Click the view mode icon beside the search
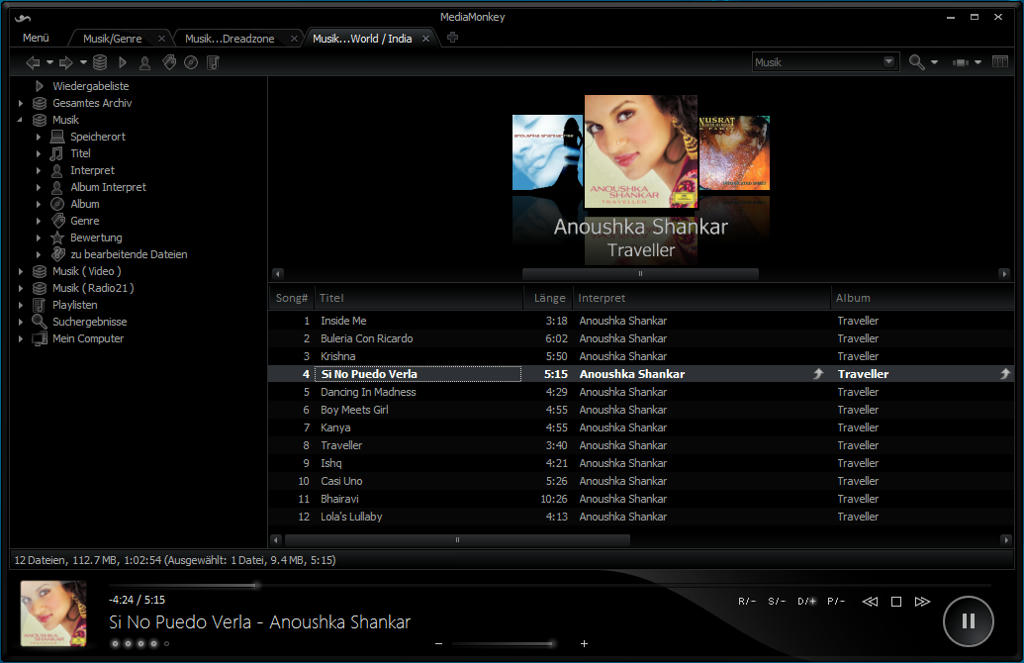The height and width of the screenshot is (663, 1024). point(960,63)
